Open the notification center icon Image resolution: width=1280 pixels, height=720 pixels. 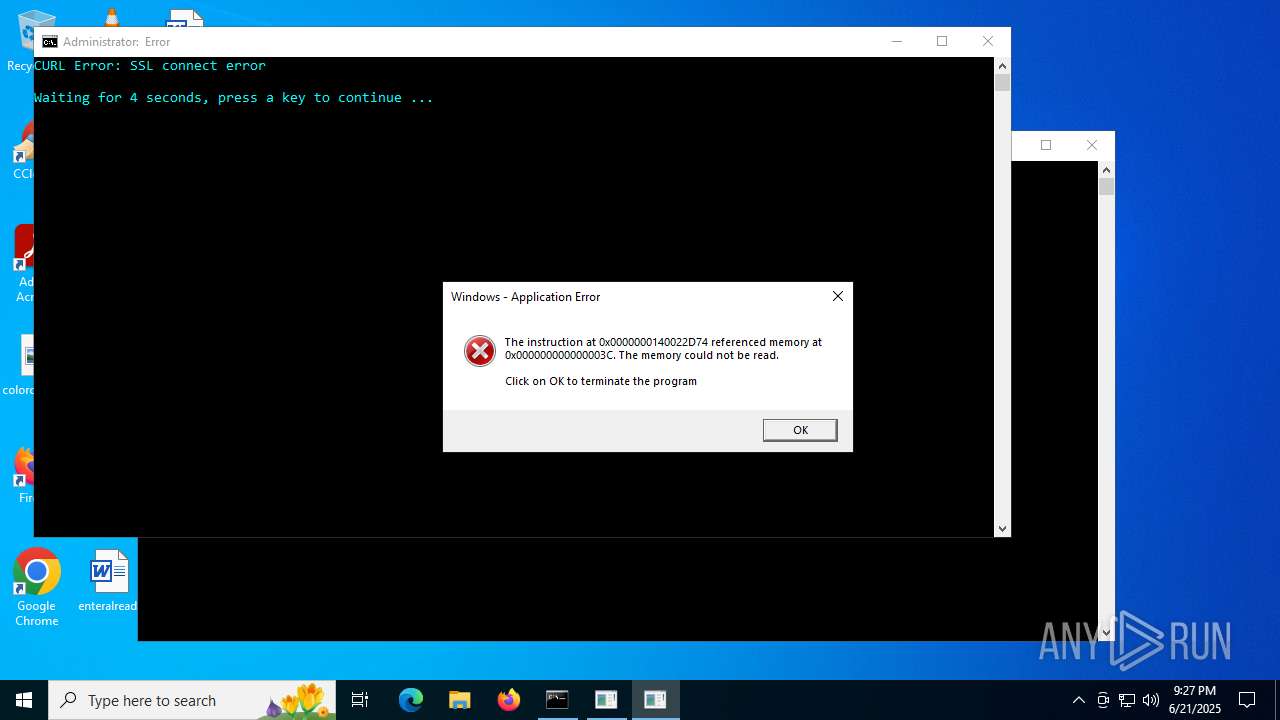(1247, 700)
